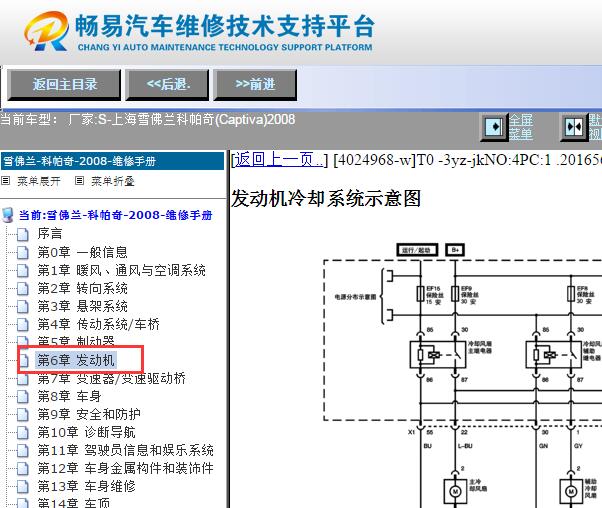Open 第12章 车身金属构件和装饰件

(126, 468)
